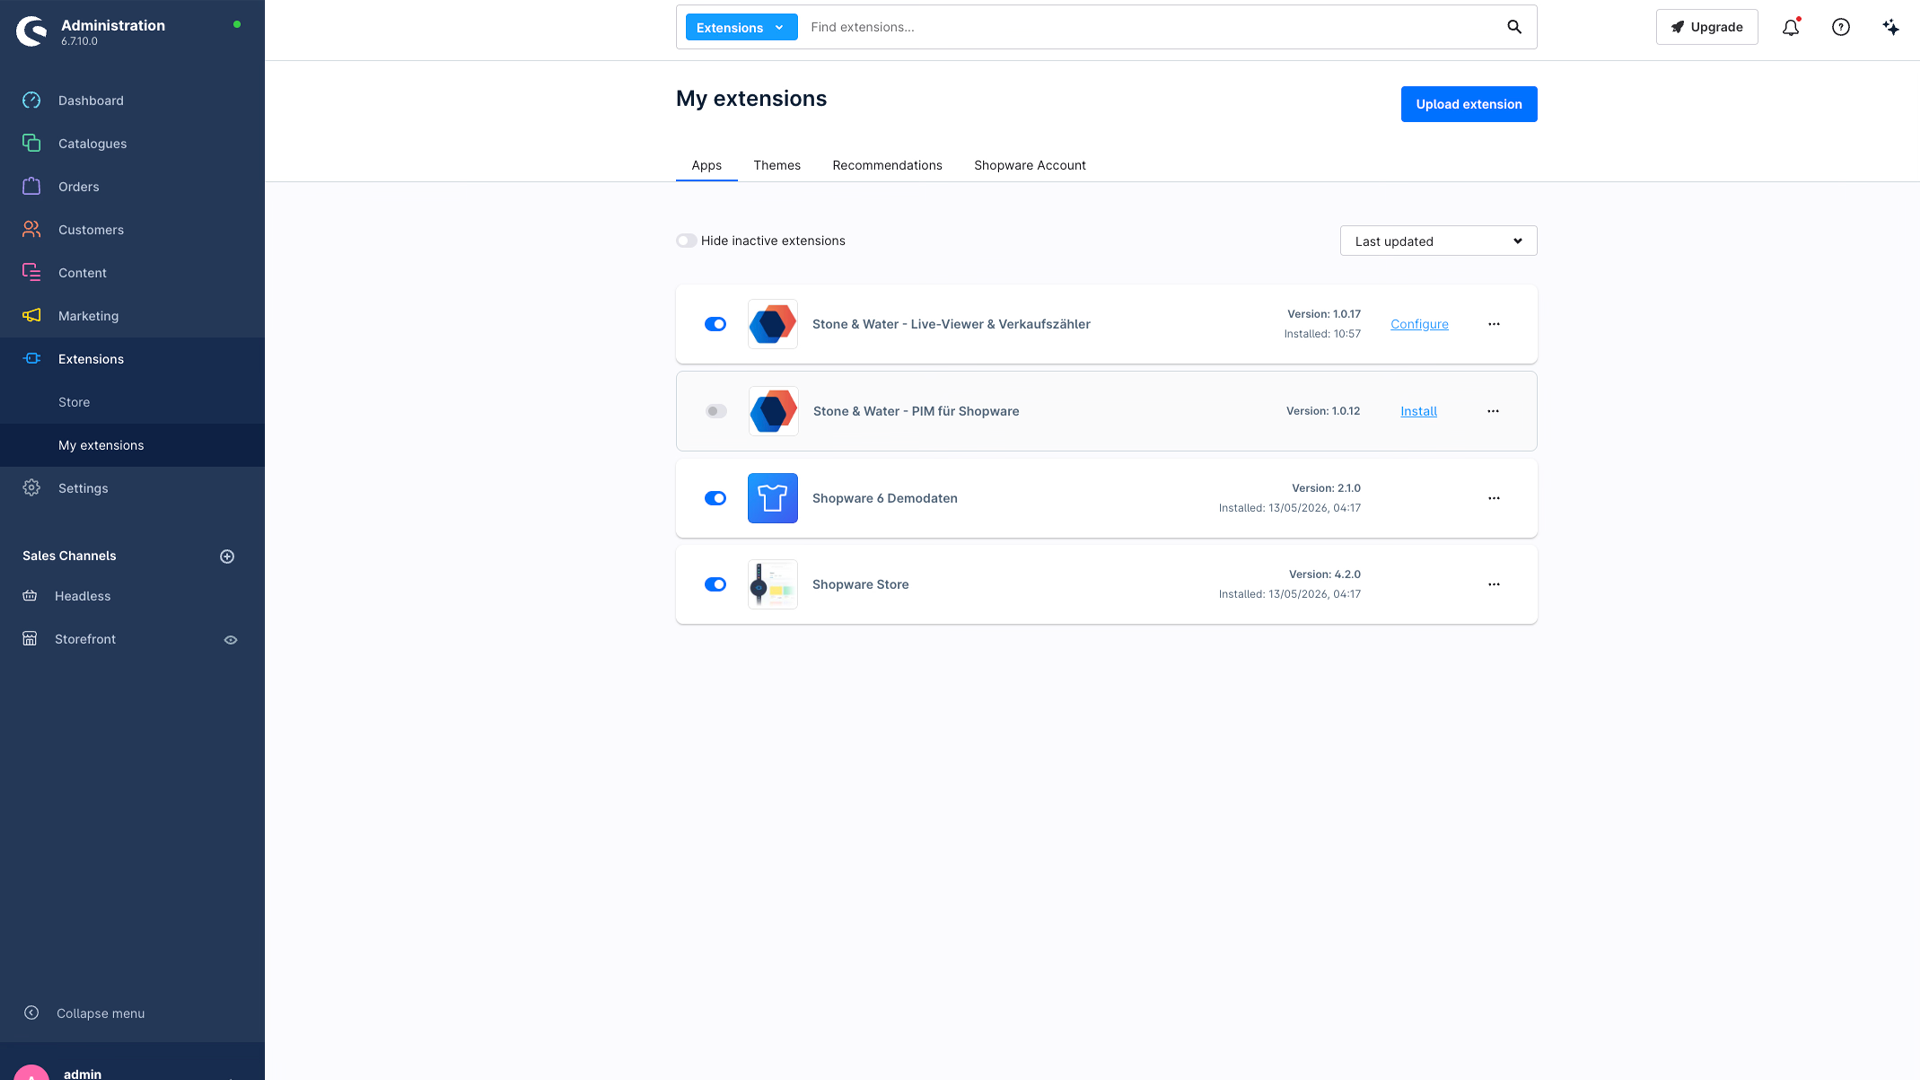1920x1080 pixels.
Task: Show Storefront via the eye icon
Action: (x=231, y=640)
